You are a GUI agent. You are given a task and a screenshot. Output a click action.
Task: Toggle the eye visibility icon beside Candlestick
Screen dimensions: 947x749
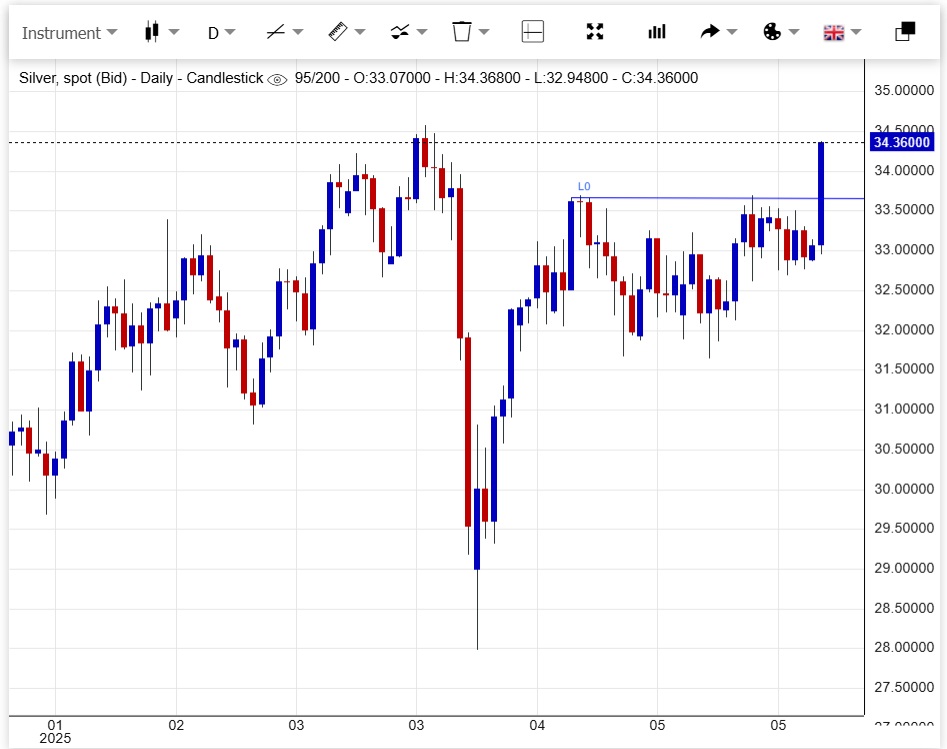(278, 79)
